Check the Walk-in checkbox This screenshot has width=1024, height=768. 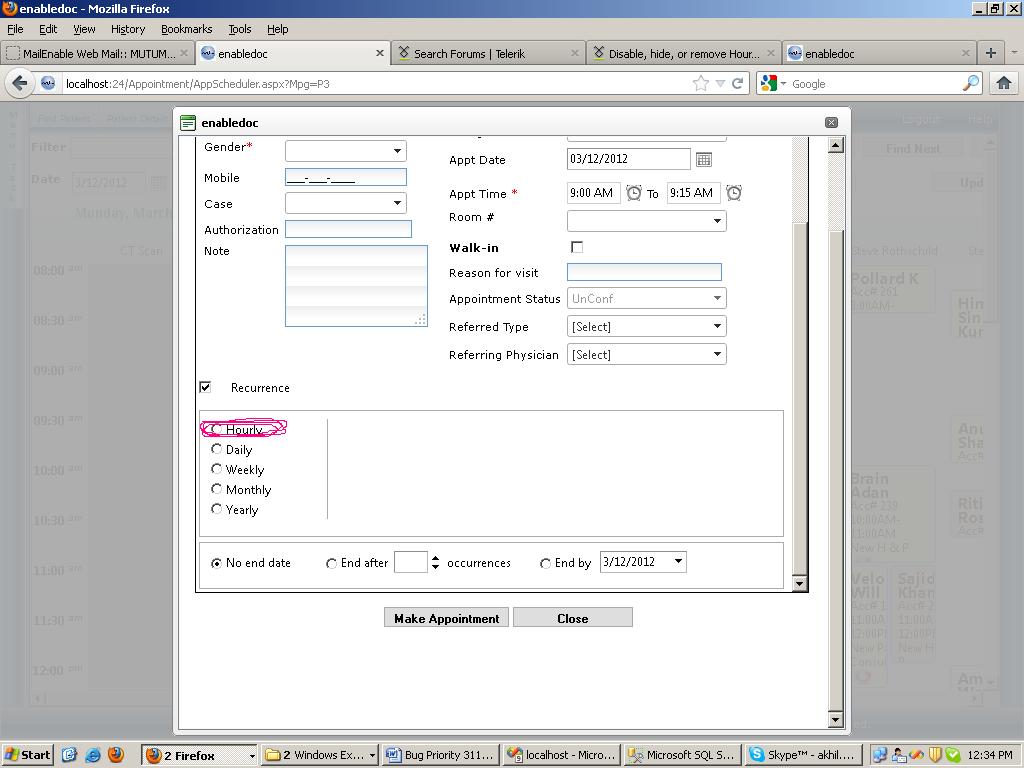pos(577,247)
